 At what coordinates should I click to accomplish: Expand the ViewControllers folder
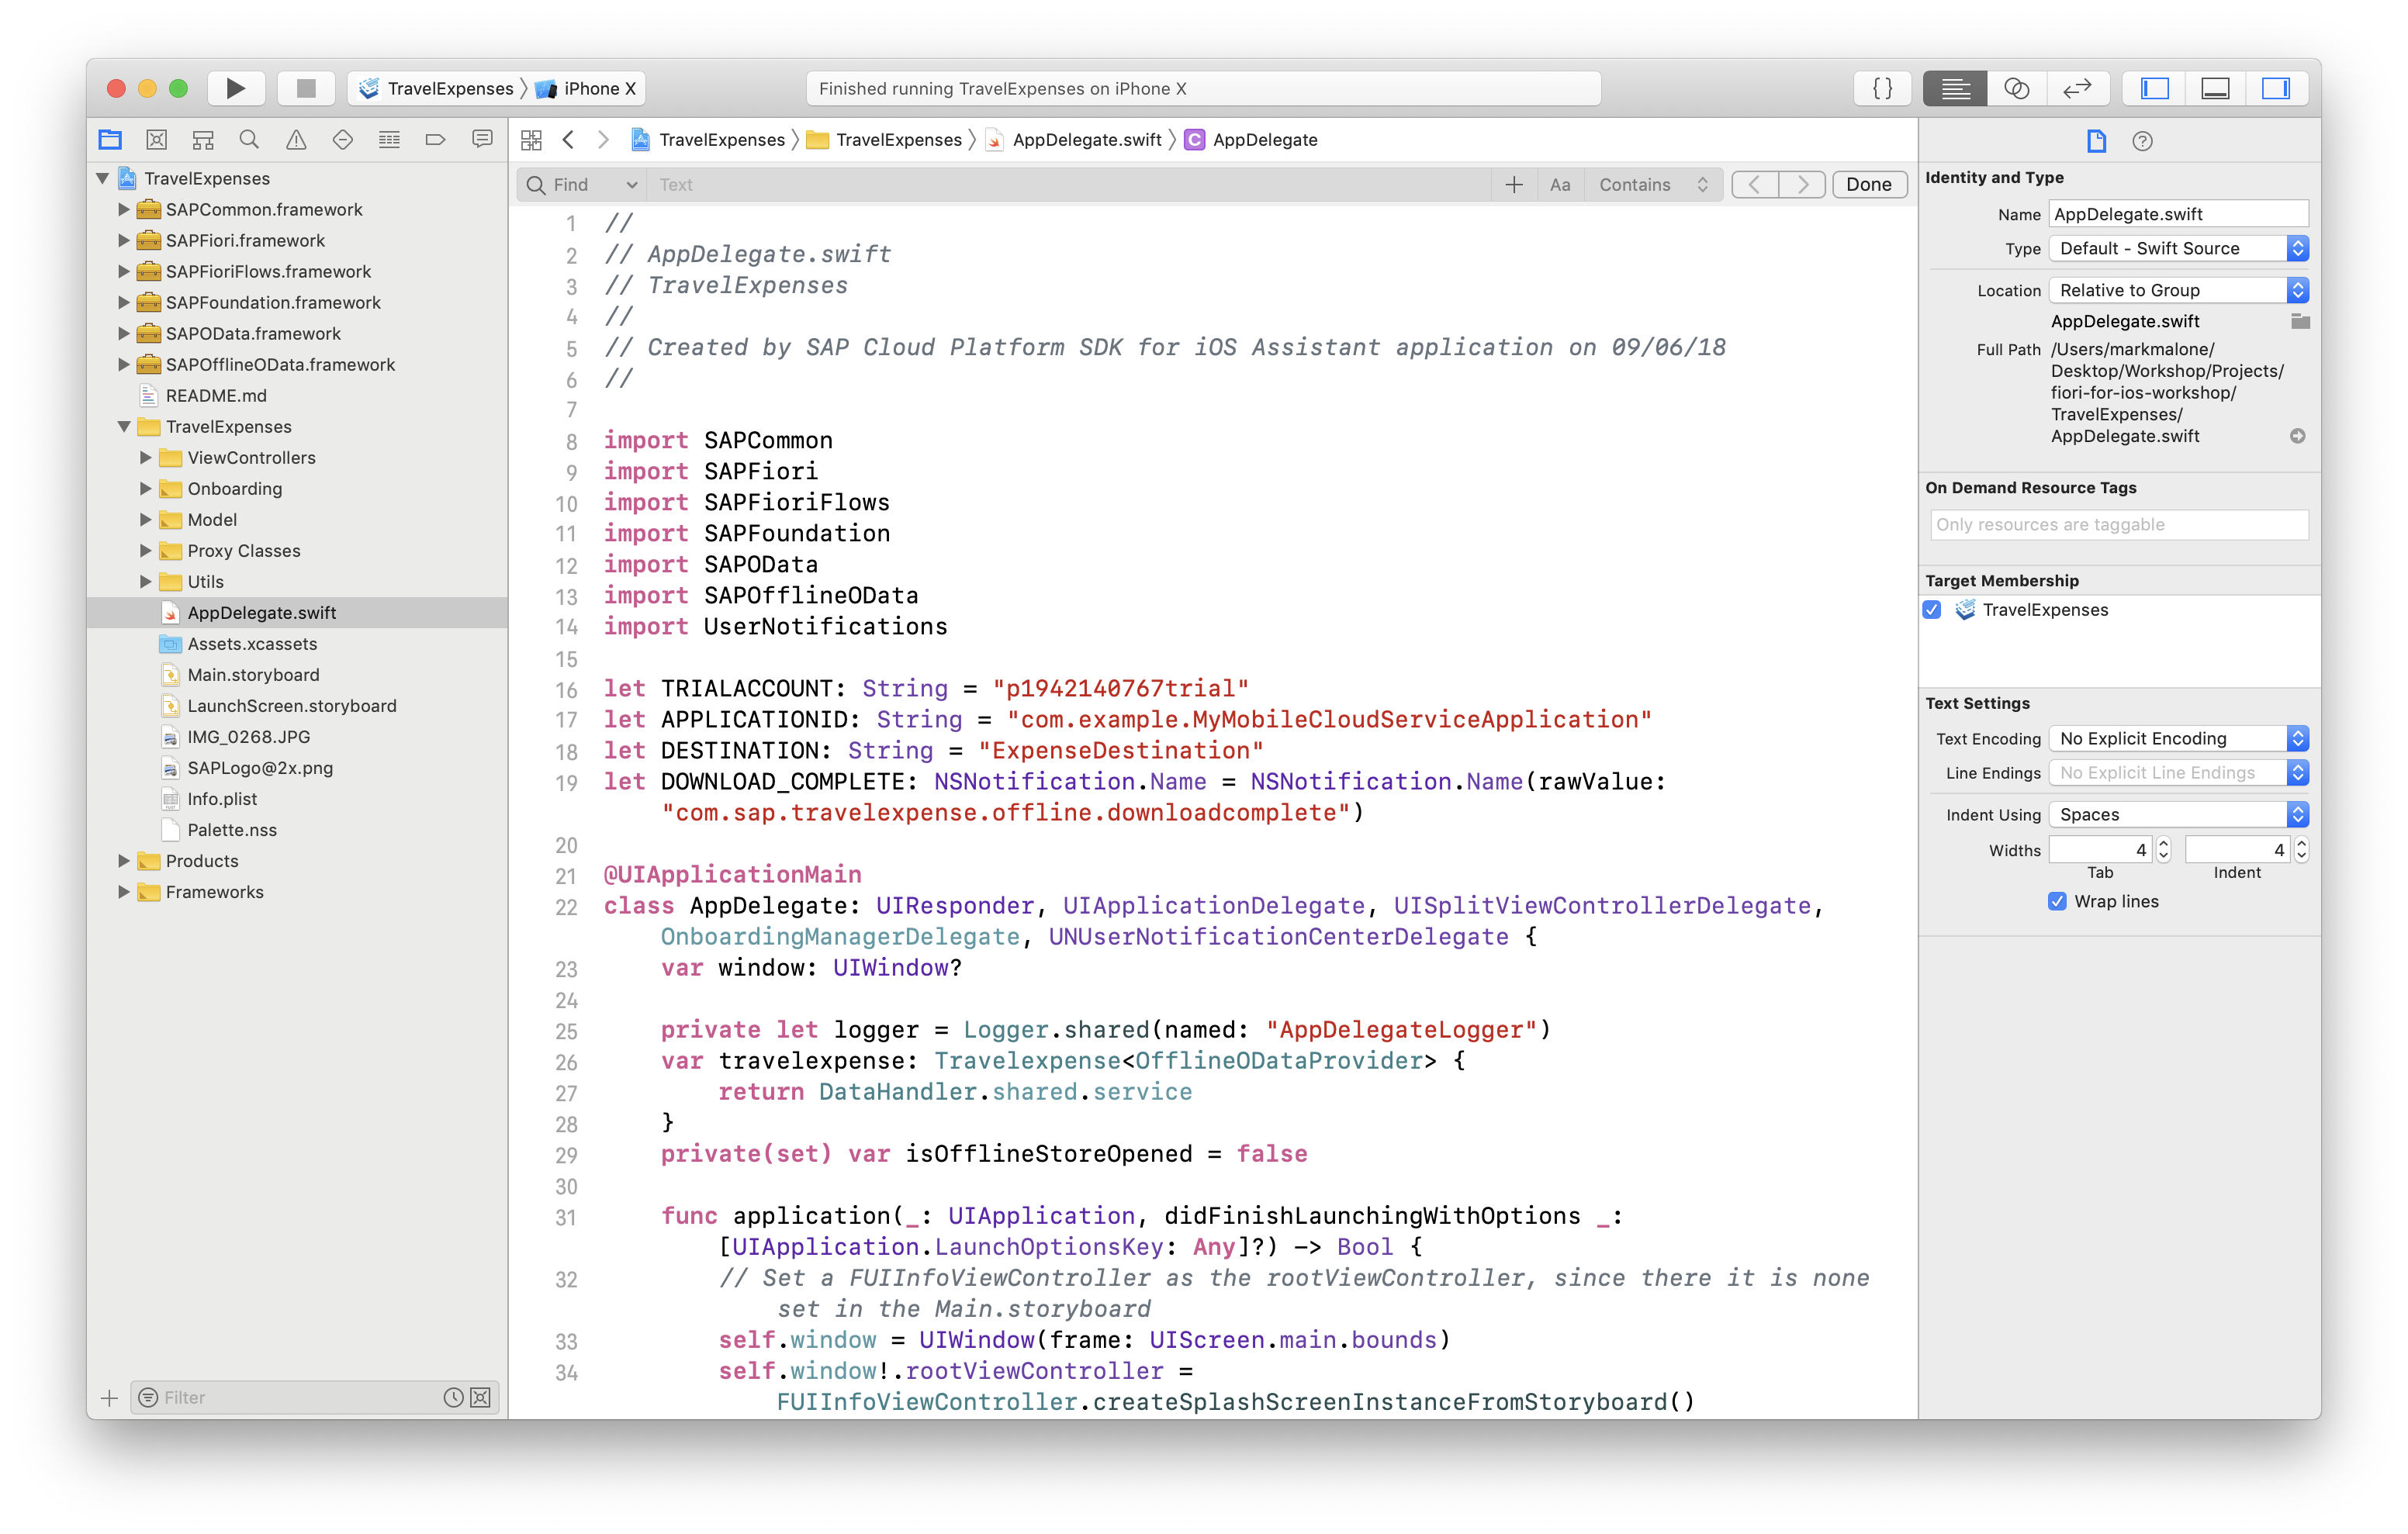coord(146,457)
